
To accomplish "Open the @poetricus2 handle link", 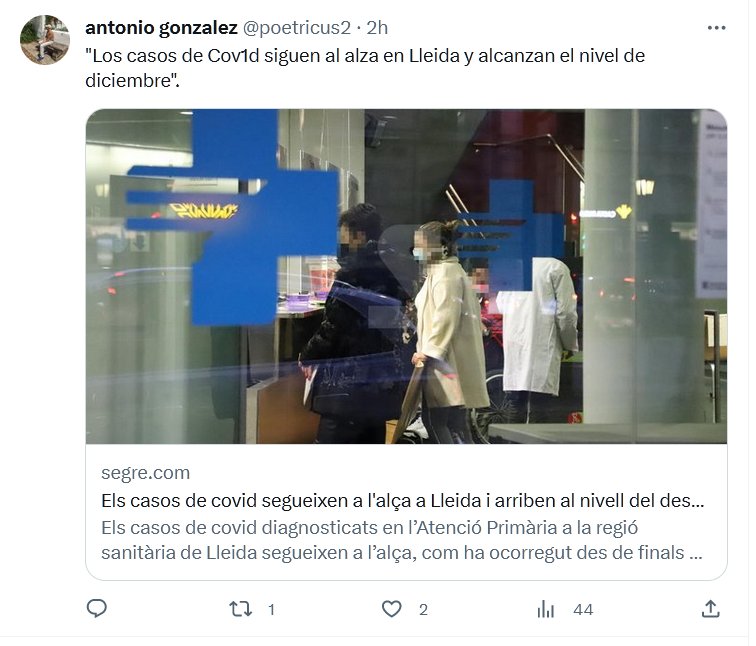I will (x=298, y=28).
